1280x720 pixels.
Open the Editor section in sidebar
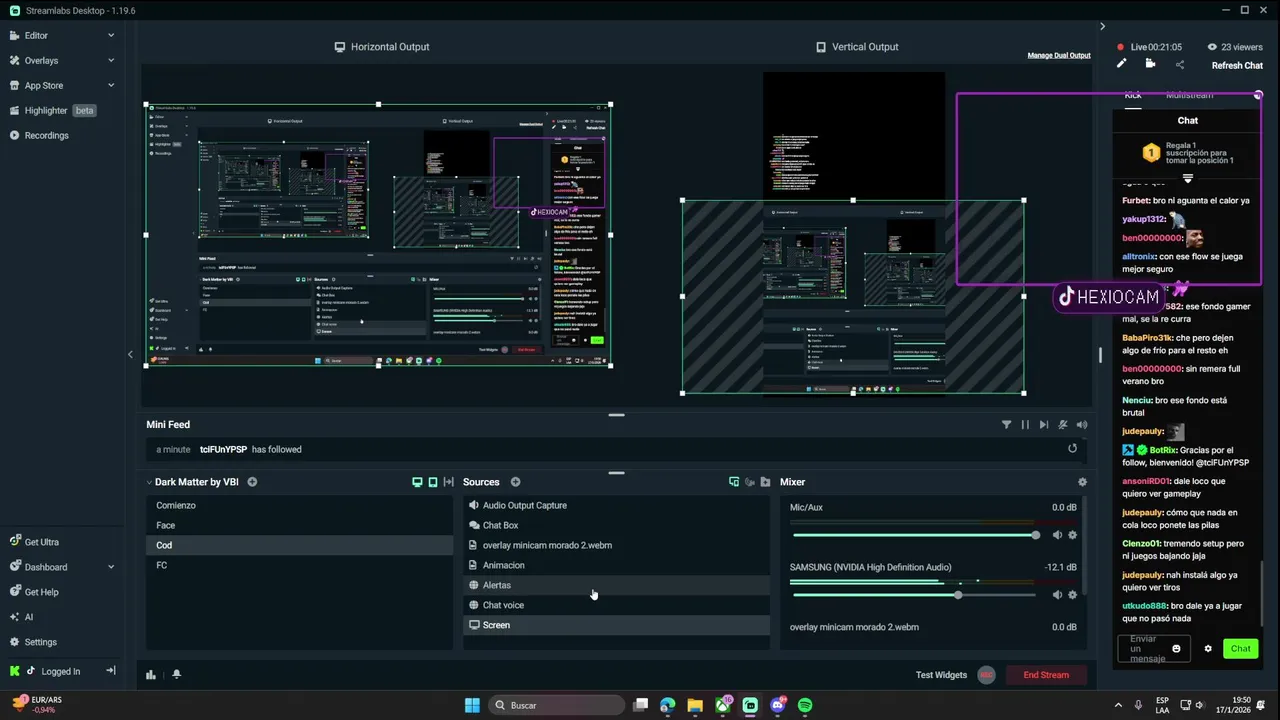[36, 35]
